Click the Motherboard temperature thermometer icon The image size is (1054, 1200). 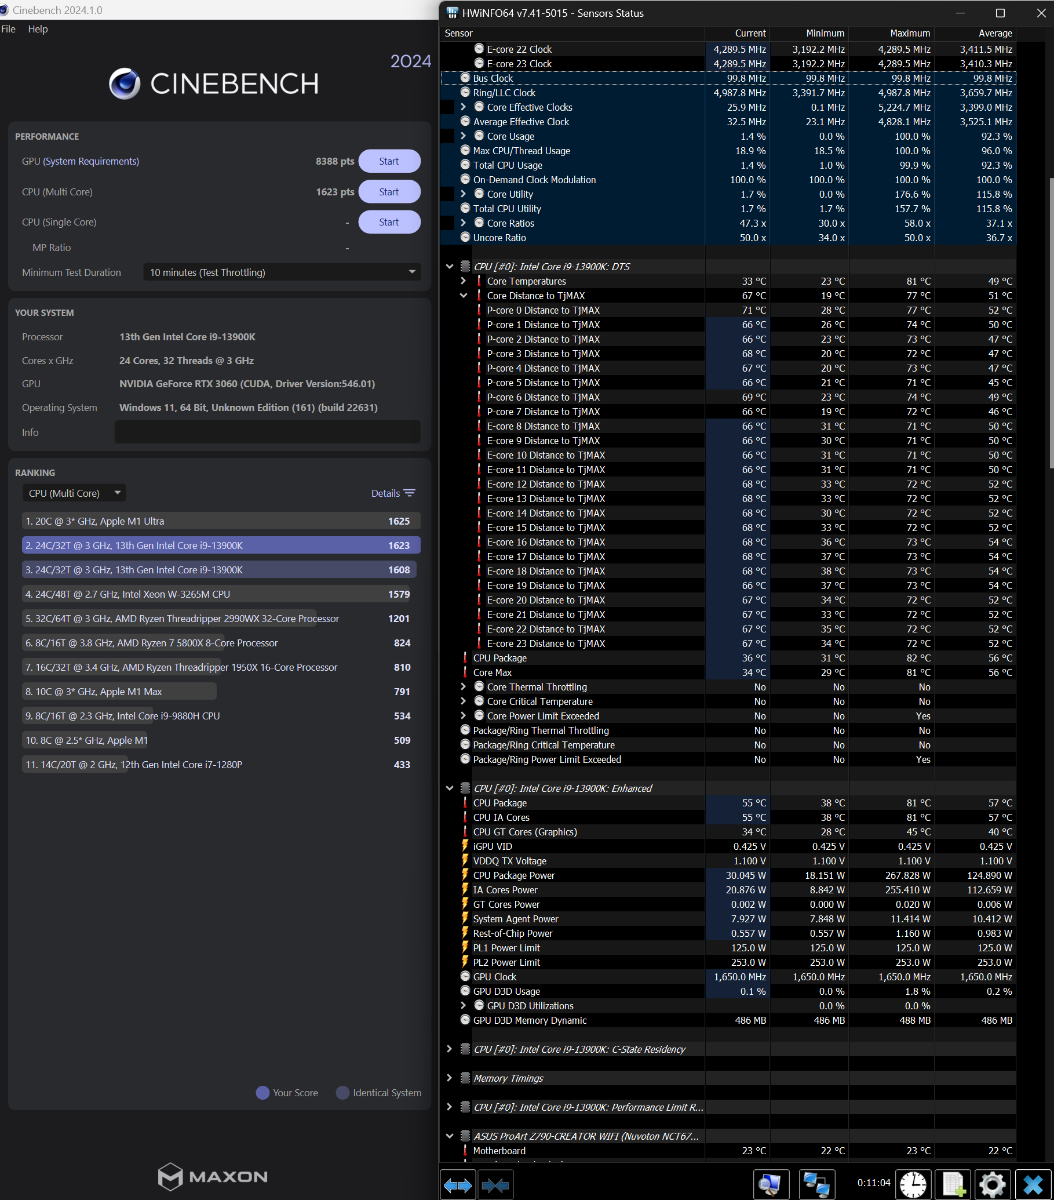pyautogui.click(x=465, y=1150)
